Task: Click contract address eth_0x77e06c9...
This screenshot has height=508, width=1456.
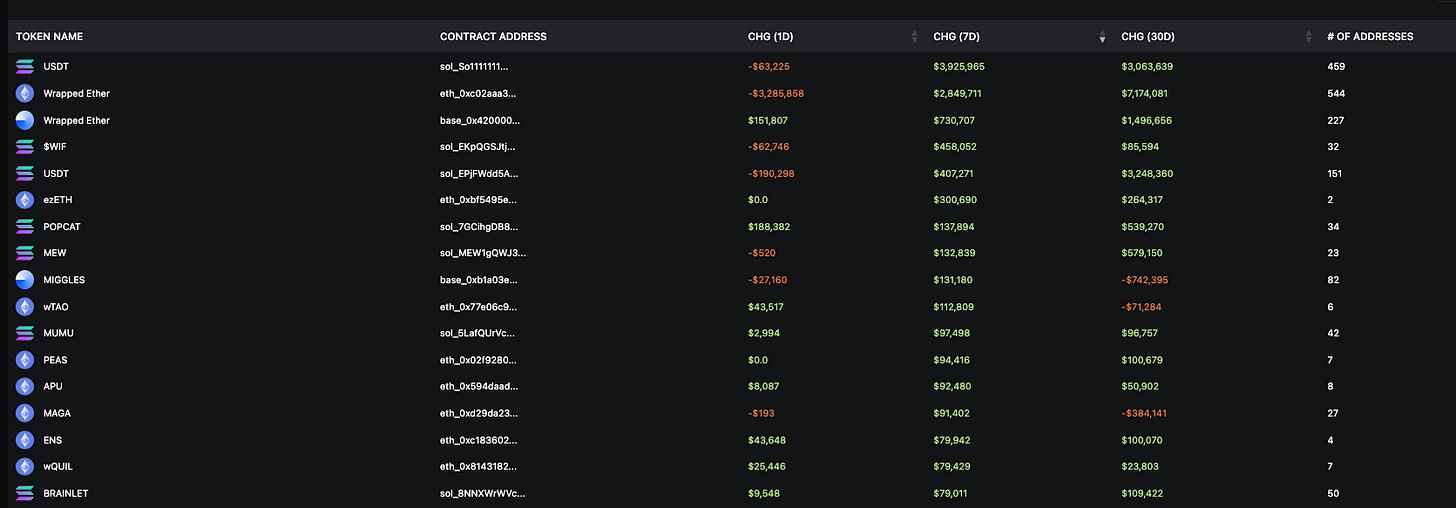Action: point(478,307)
